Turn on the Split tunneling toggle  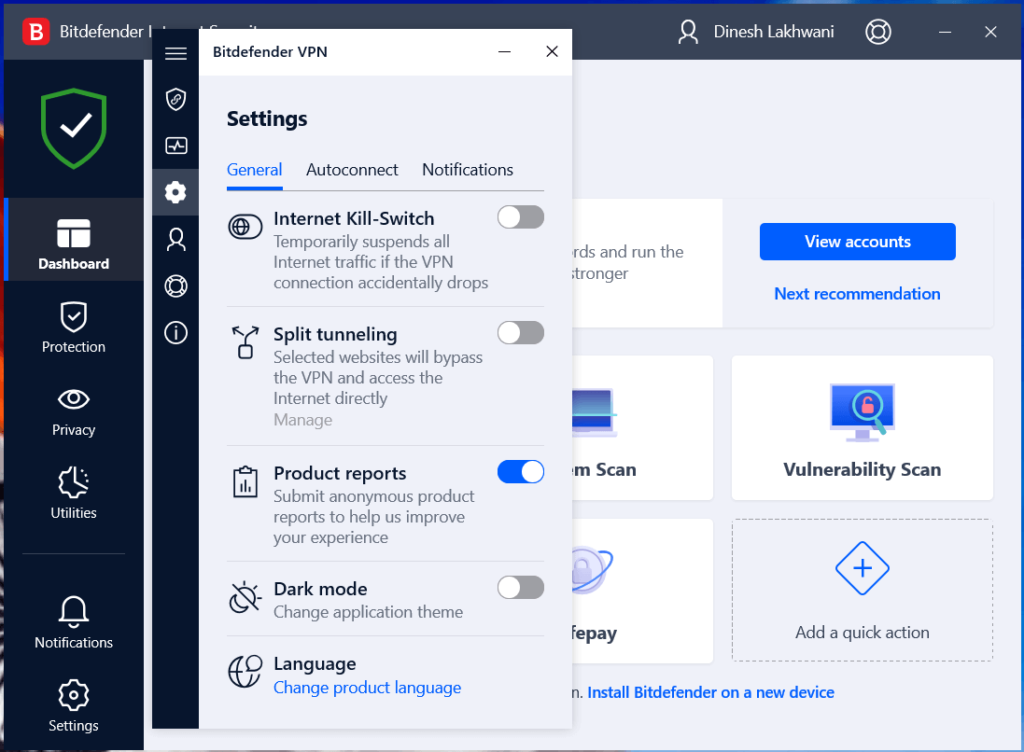pyautogui.click(x=520, y=333)
